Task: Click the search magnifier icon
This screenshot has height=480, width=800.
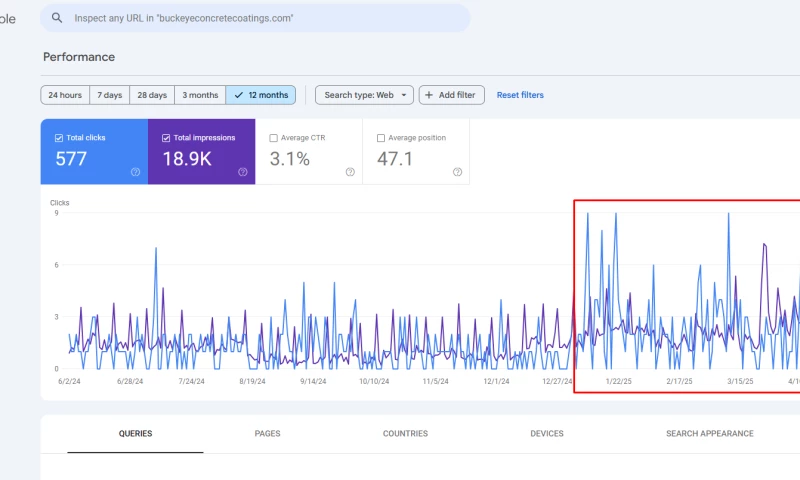Action: click(x=57, y=18)
